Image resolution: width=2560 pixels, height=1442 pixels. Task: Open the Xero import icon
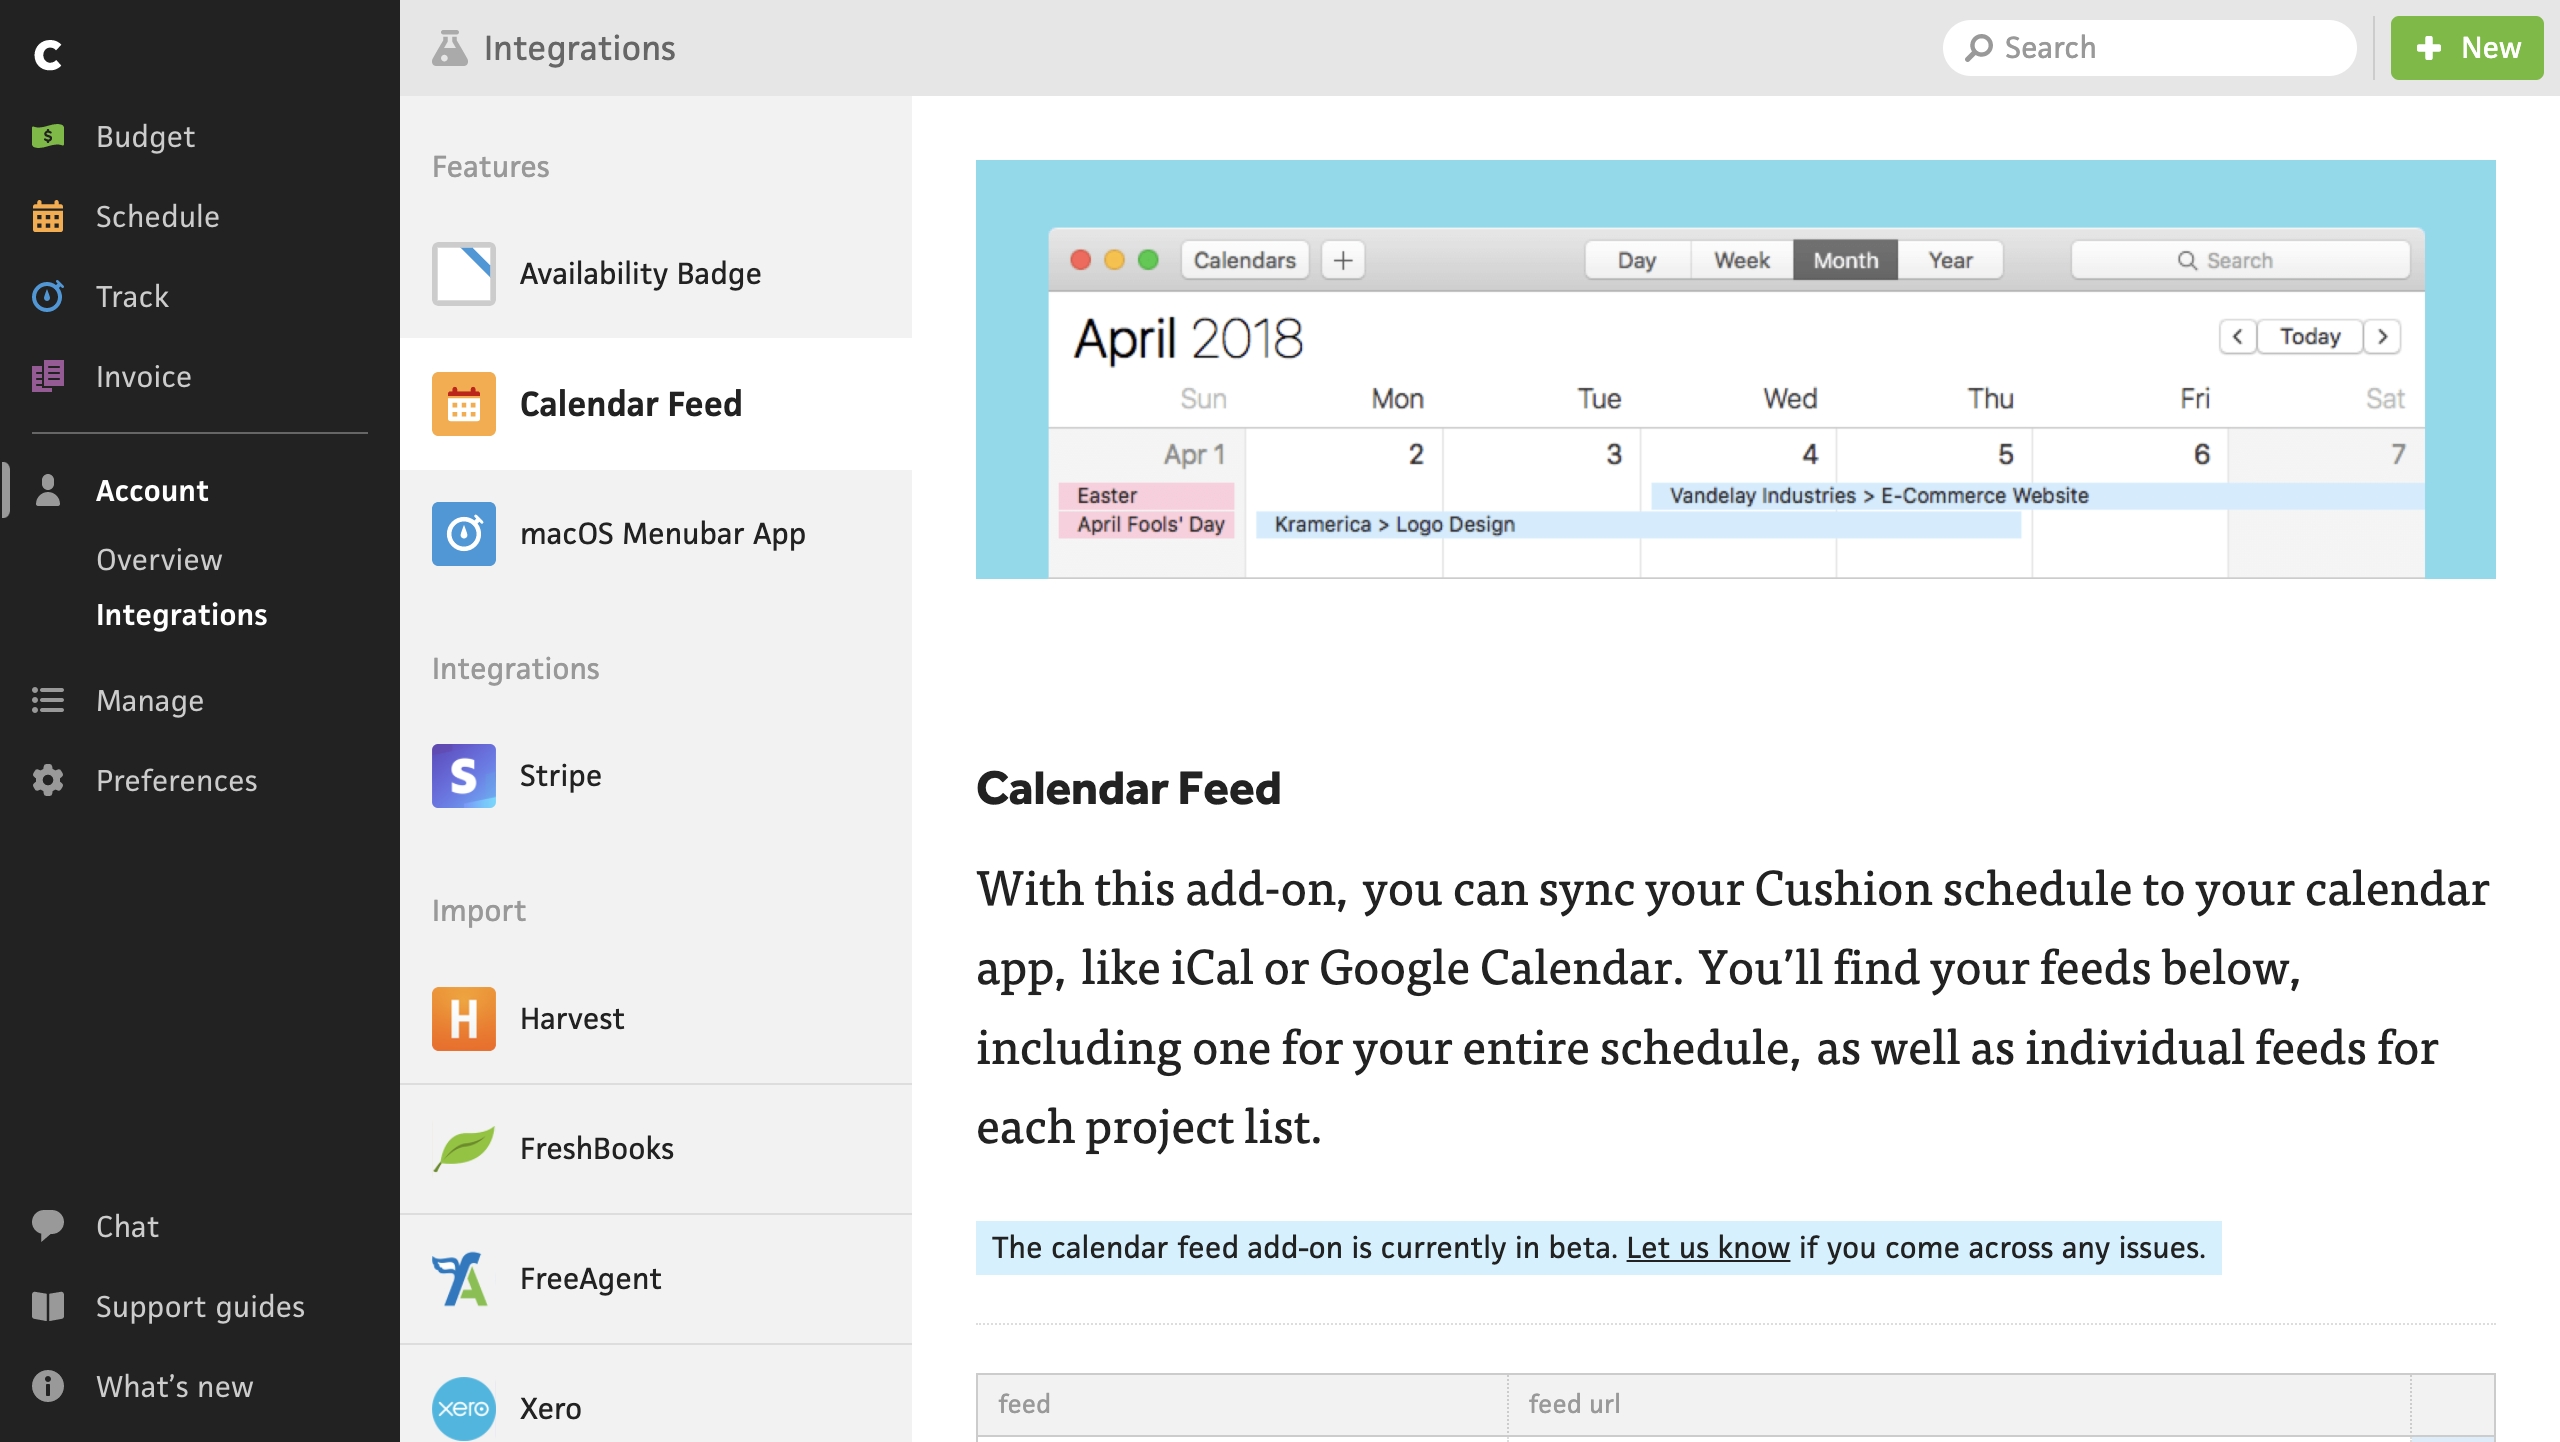click(x=463, y=1408)
